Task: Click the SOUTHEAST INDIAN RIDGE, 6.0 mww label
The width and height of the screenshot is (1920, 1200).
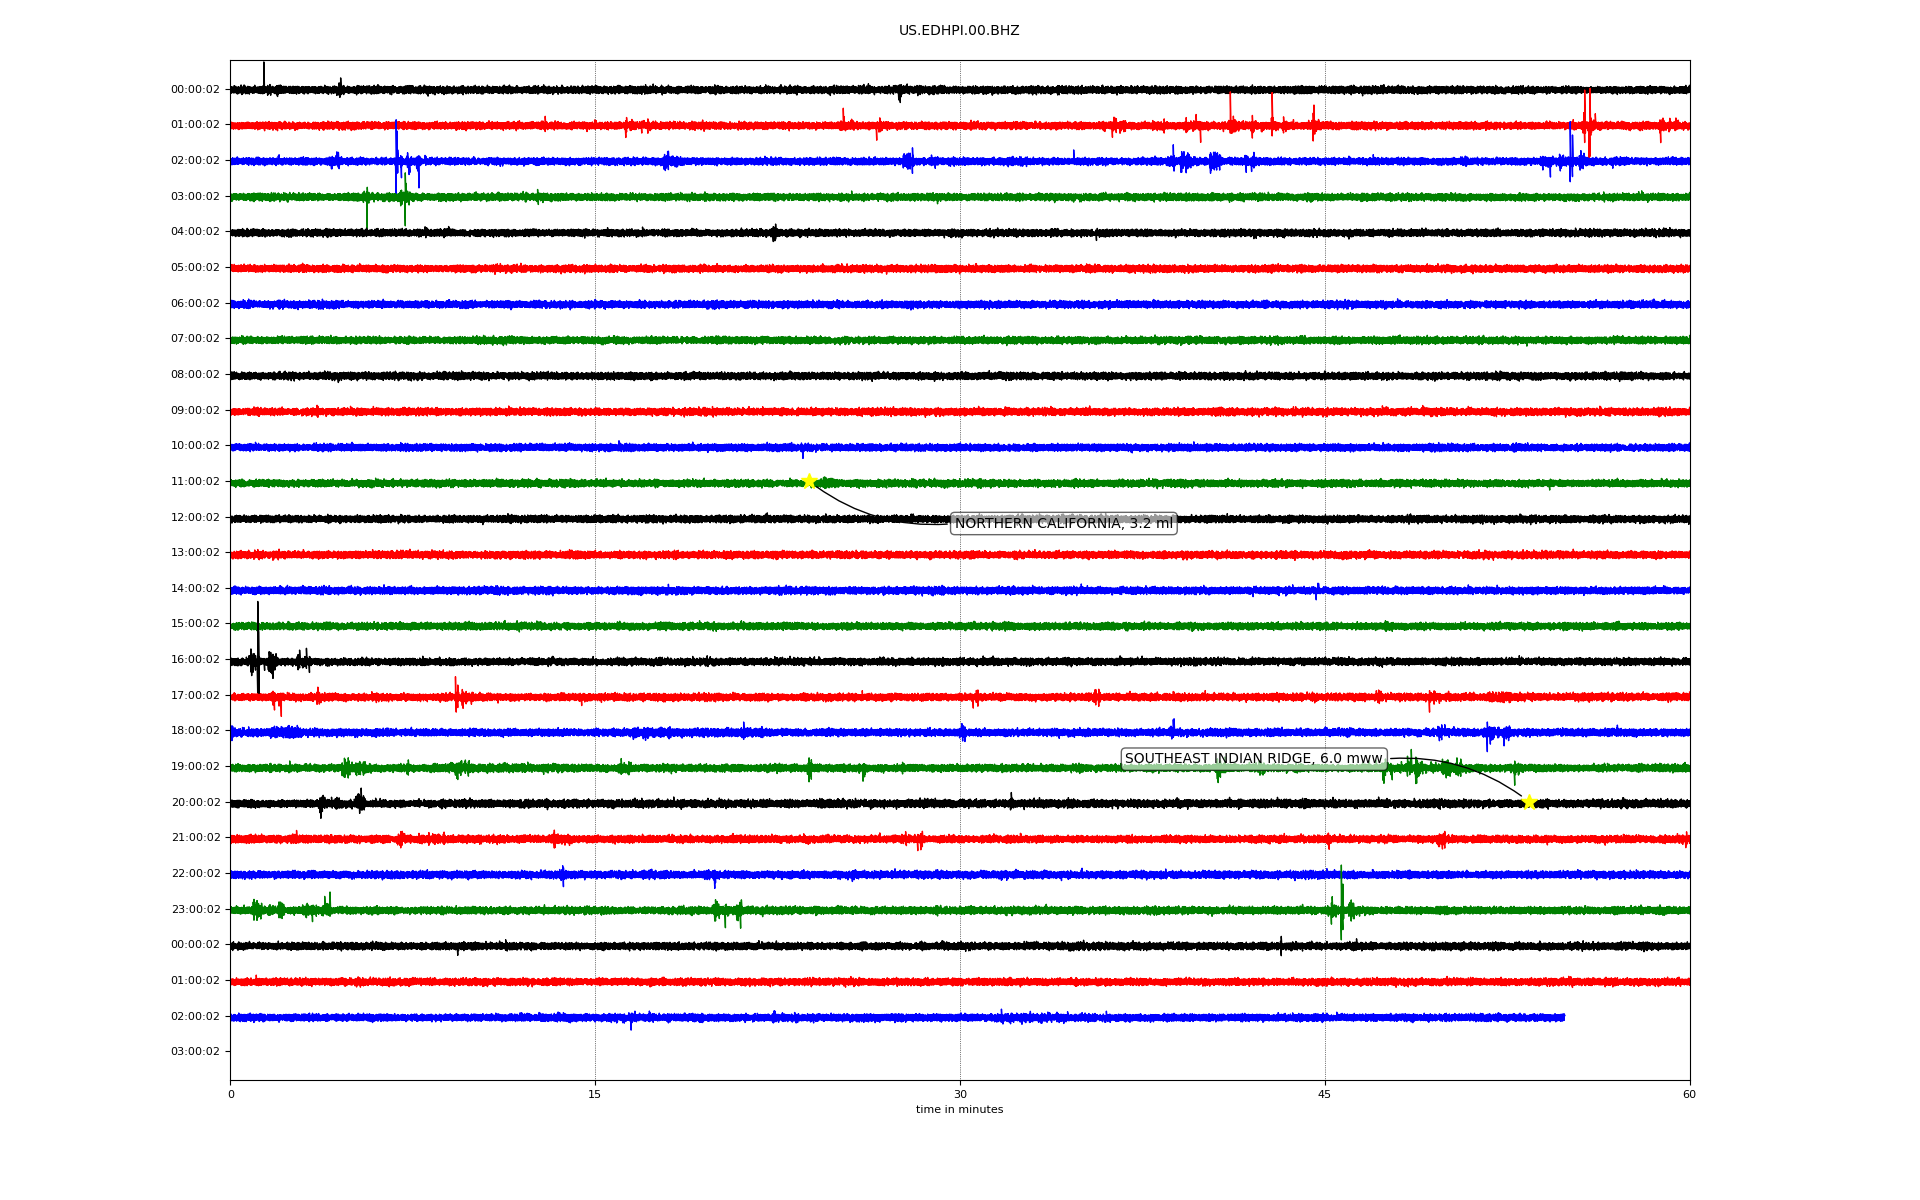Action: pos(1253,759)
